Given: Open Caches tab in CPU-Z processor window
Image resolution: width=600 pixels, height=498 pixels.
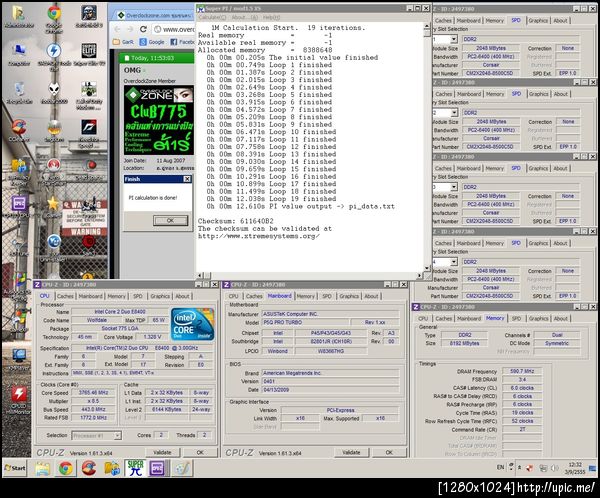Looking at the screenshot, I should pos(65,296).
